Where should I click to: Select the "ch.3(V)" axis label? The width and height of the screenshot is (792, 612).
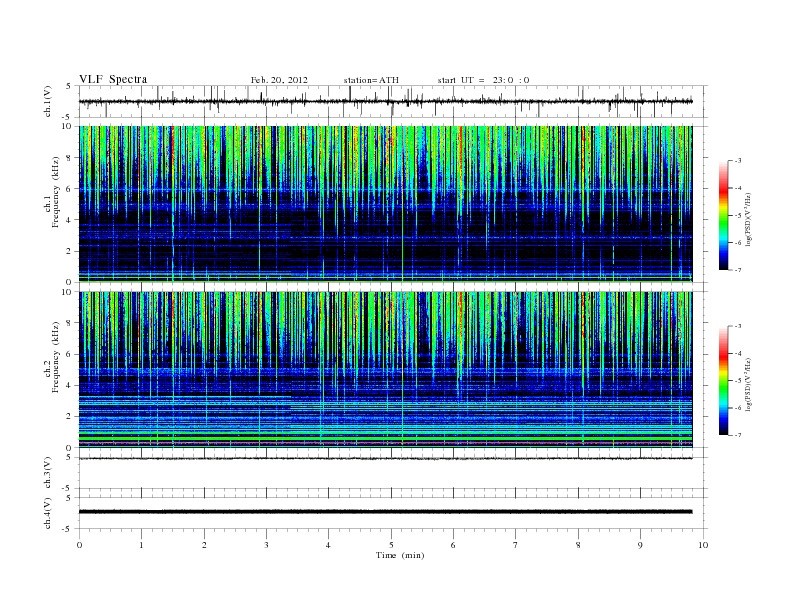tap(48, 473)
